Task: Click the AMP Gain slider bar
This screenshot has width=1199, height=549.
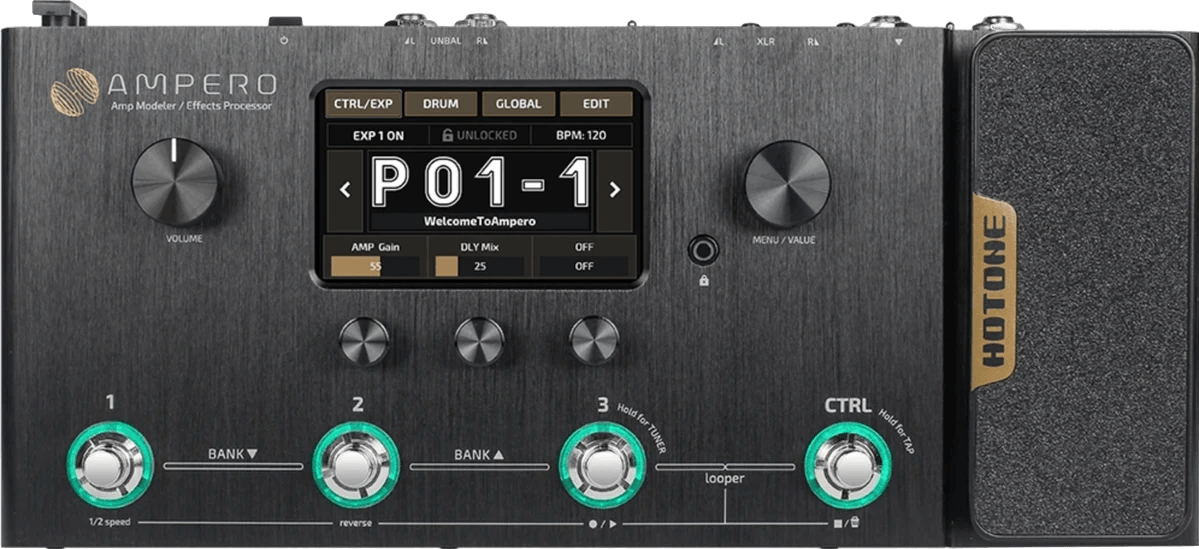Action: [376, 266]
